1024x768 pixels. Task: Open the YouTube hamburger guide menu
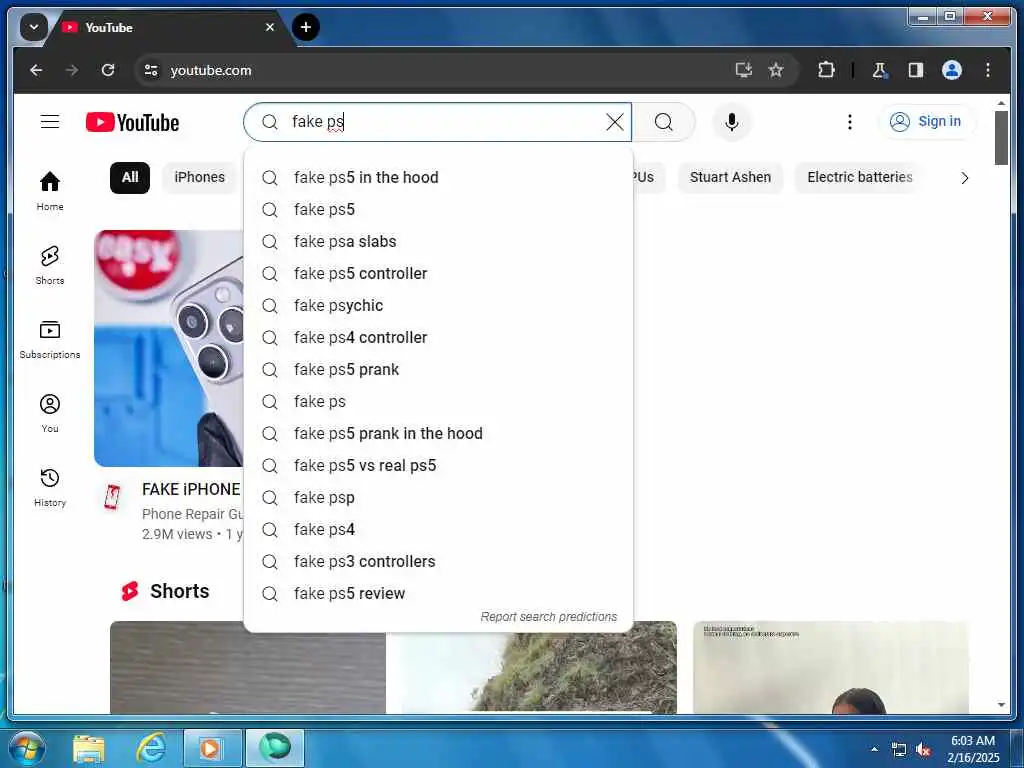(x=50, y=121)
